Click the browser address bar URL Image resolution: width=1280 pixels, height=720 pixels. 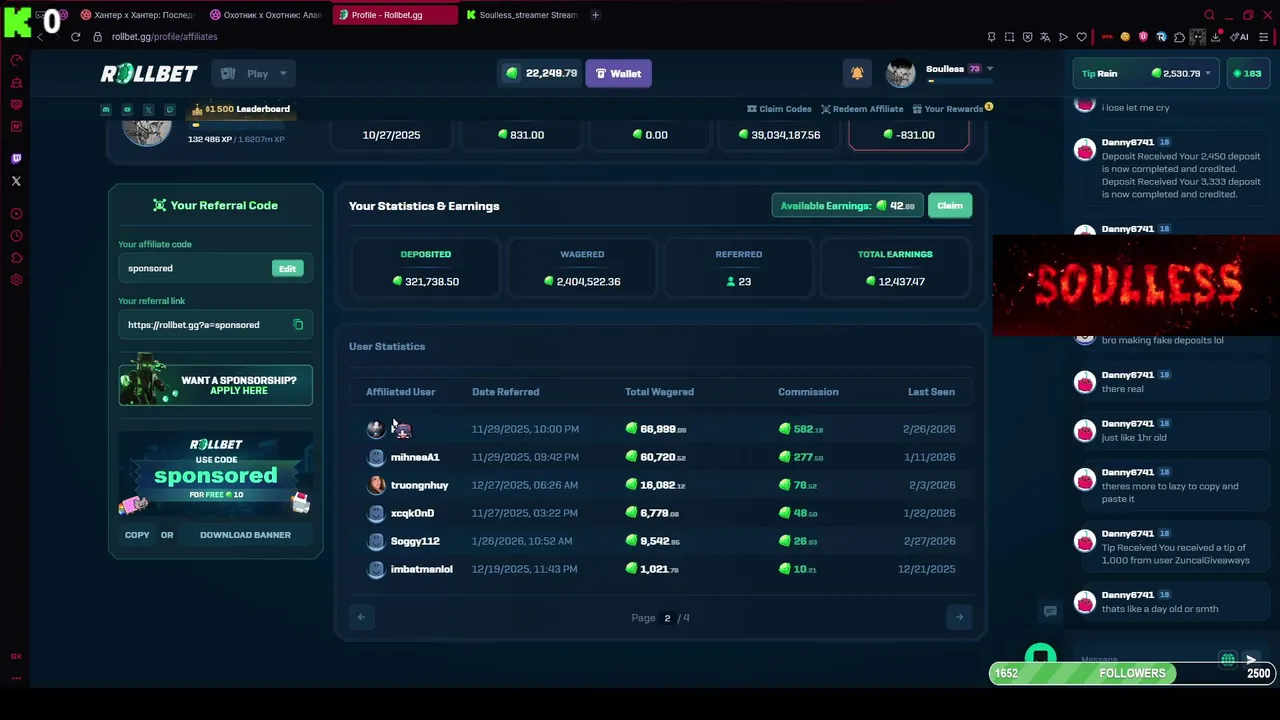[x=164, y=37]
